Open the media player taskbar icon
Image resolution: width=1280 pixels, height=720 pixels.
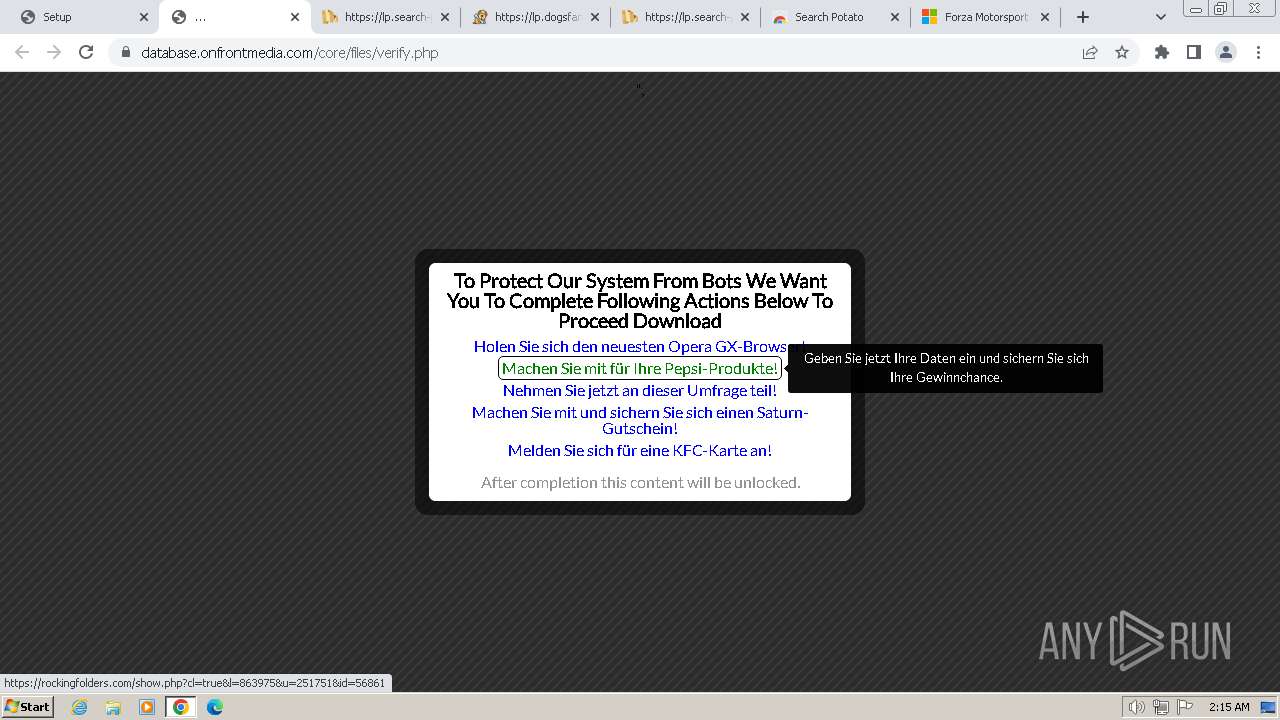[x=147, y=707]
